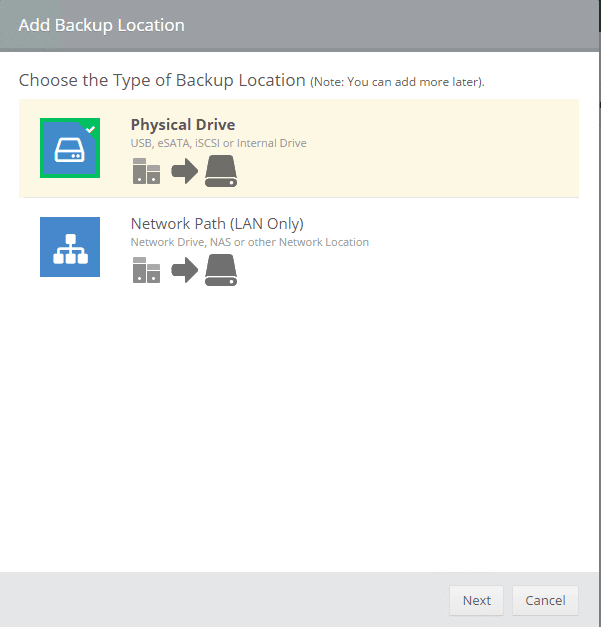Click the 'Choose the Type of Backup Location' heading
This screenshot has width=601, height=627.
(162, 80)
